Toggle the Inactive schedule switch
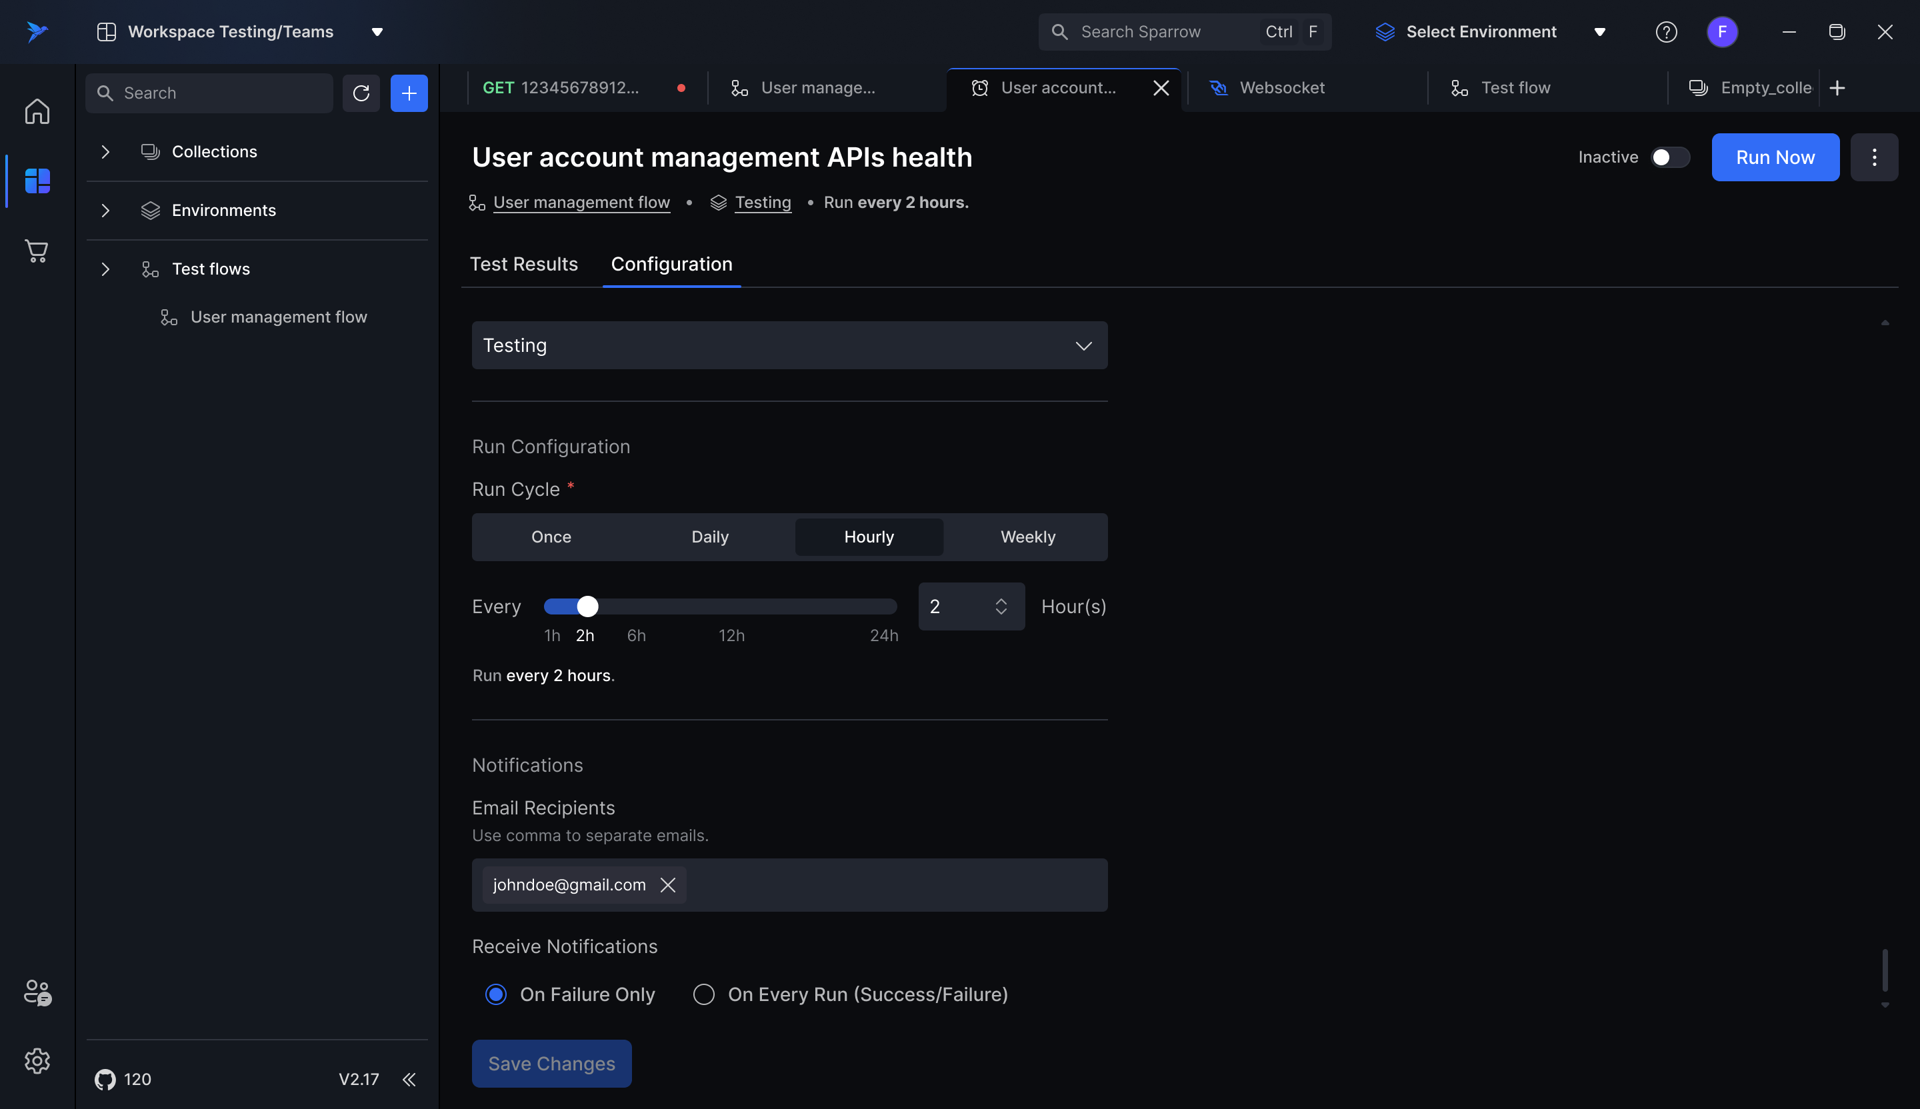1920x1109 pixels. click(1669, 157)
